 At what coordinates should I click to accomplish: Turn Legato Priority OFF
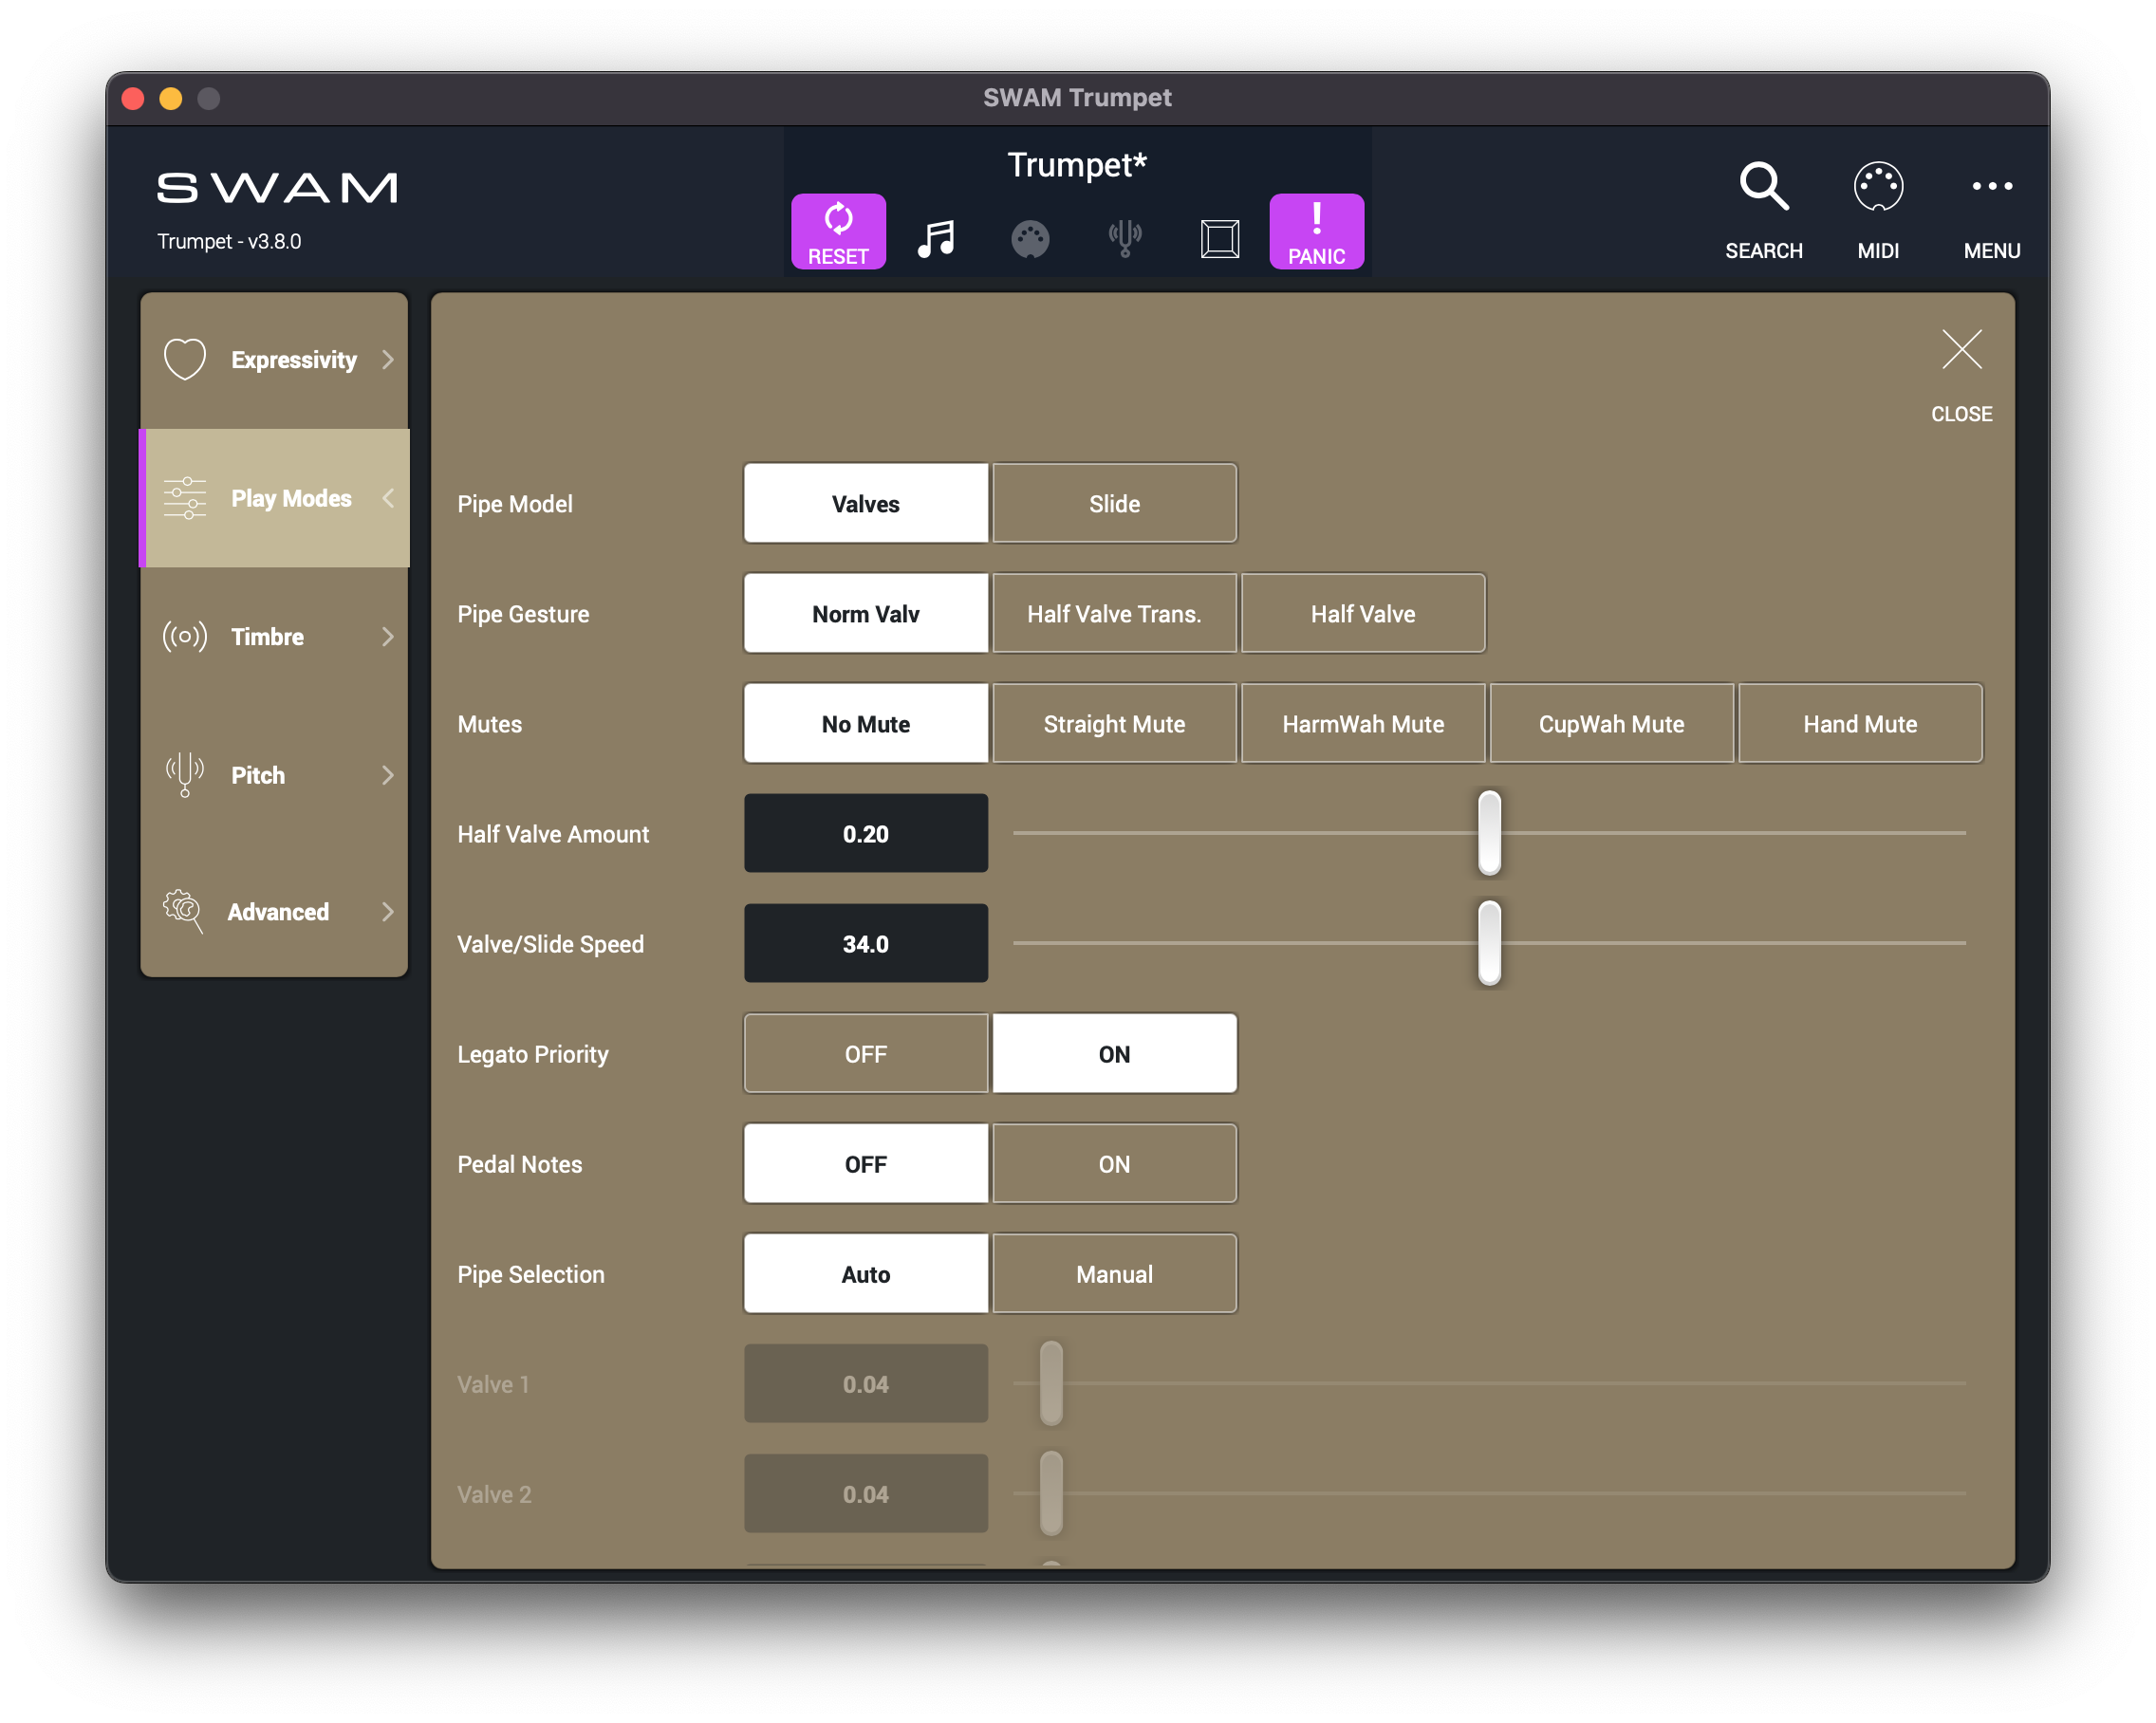865,1054
